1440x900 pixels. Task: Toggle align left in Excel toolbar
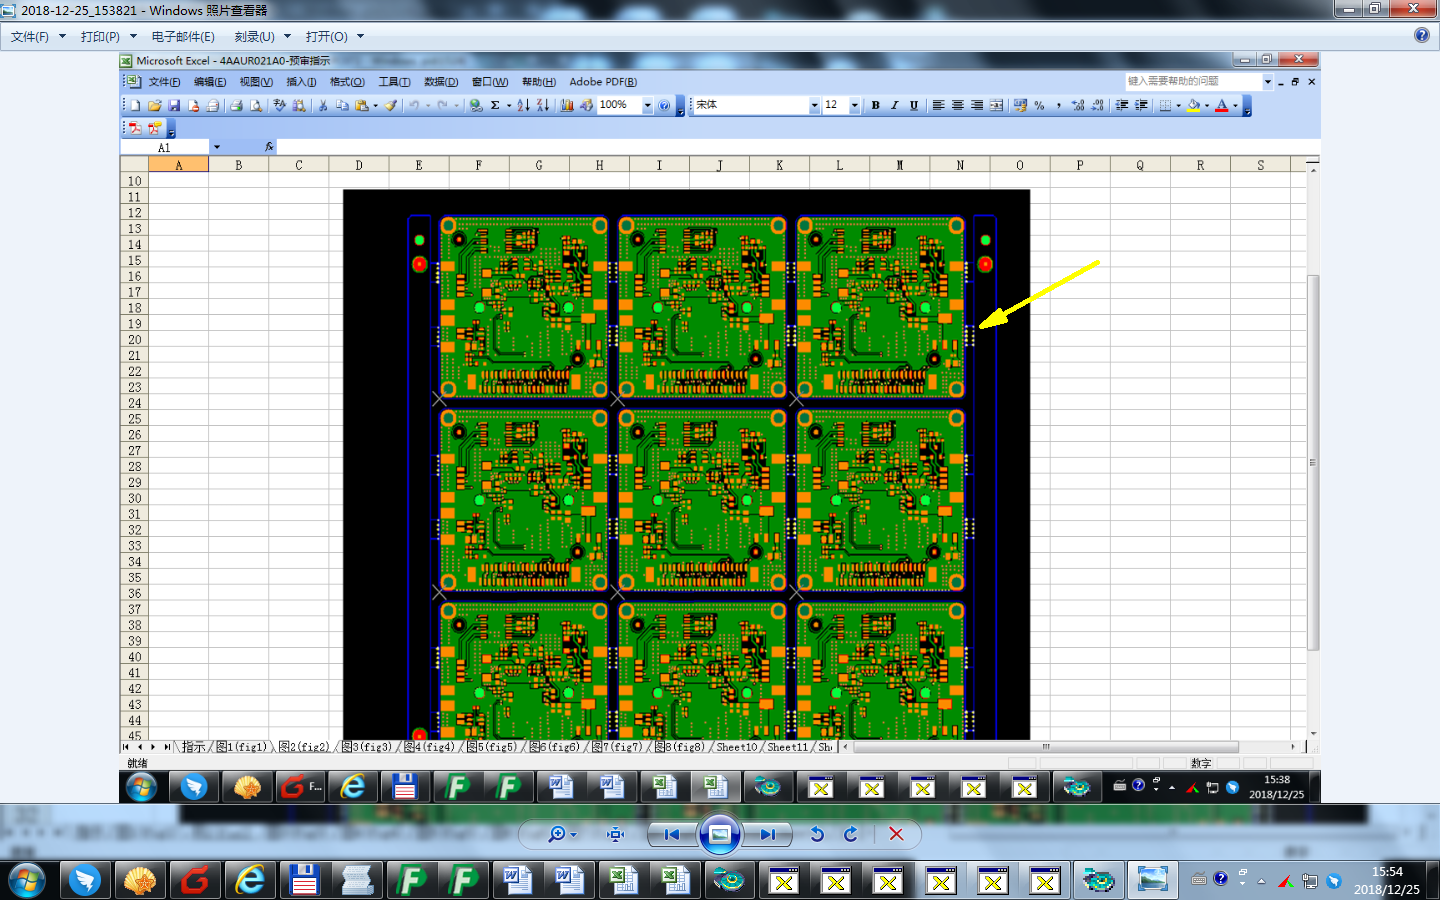(938, 105)
